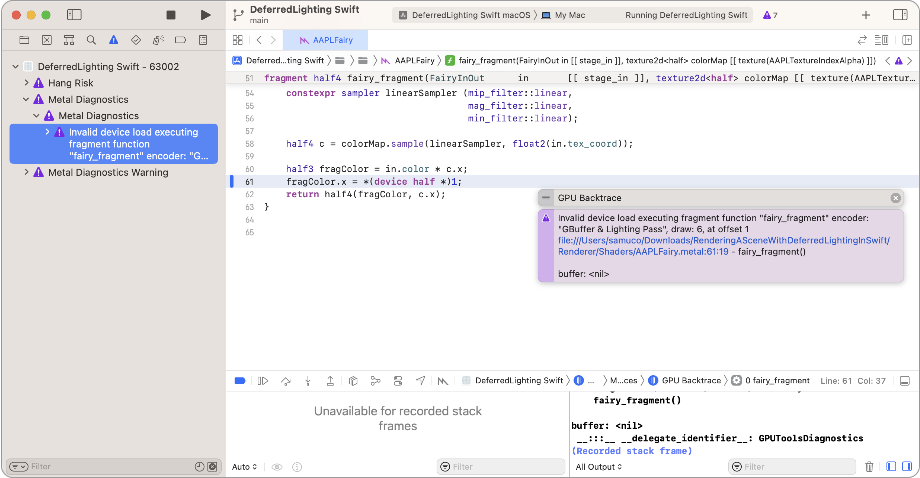Image resolution: width=920 pixels, height=478 pixels.
Task: Click the Stop button in the toolbar
Action: click(x=172, y=15)
